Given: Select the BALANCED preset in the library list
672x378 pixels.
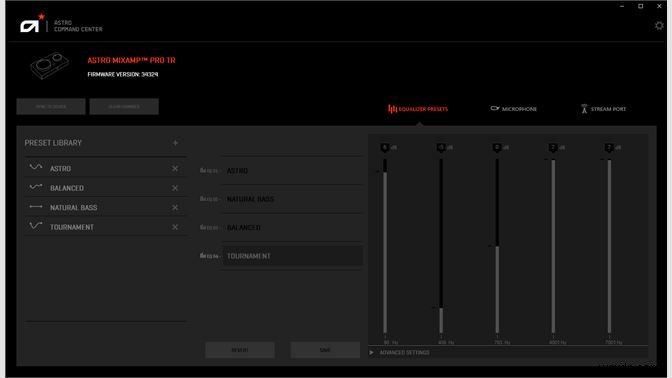Looking at the screenshot, I should [105, 188].
